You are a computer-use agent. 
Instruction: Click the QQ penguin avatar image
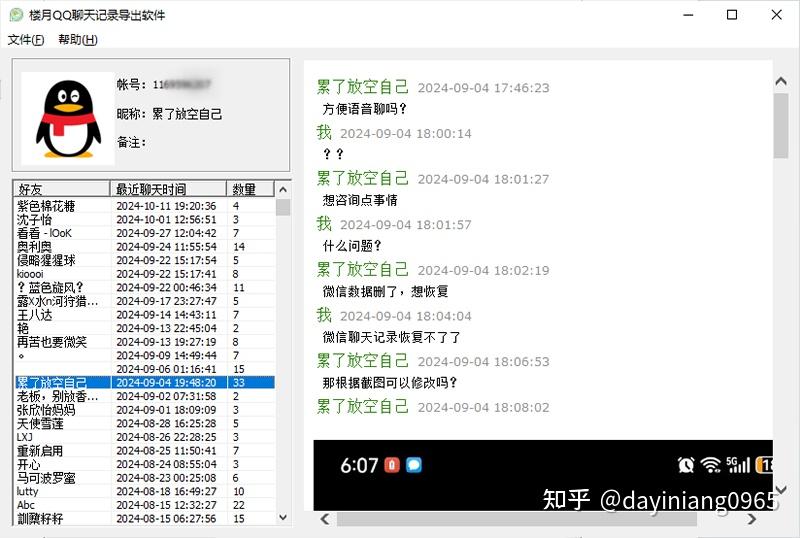[x=68, y=118]
